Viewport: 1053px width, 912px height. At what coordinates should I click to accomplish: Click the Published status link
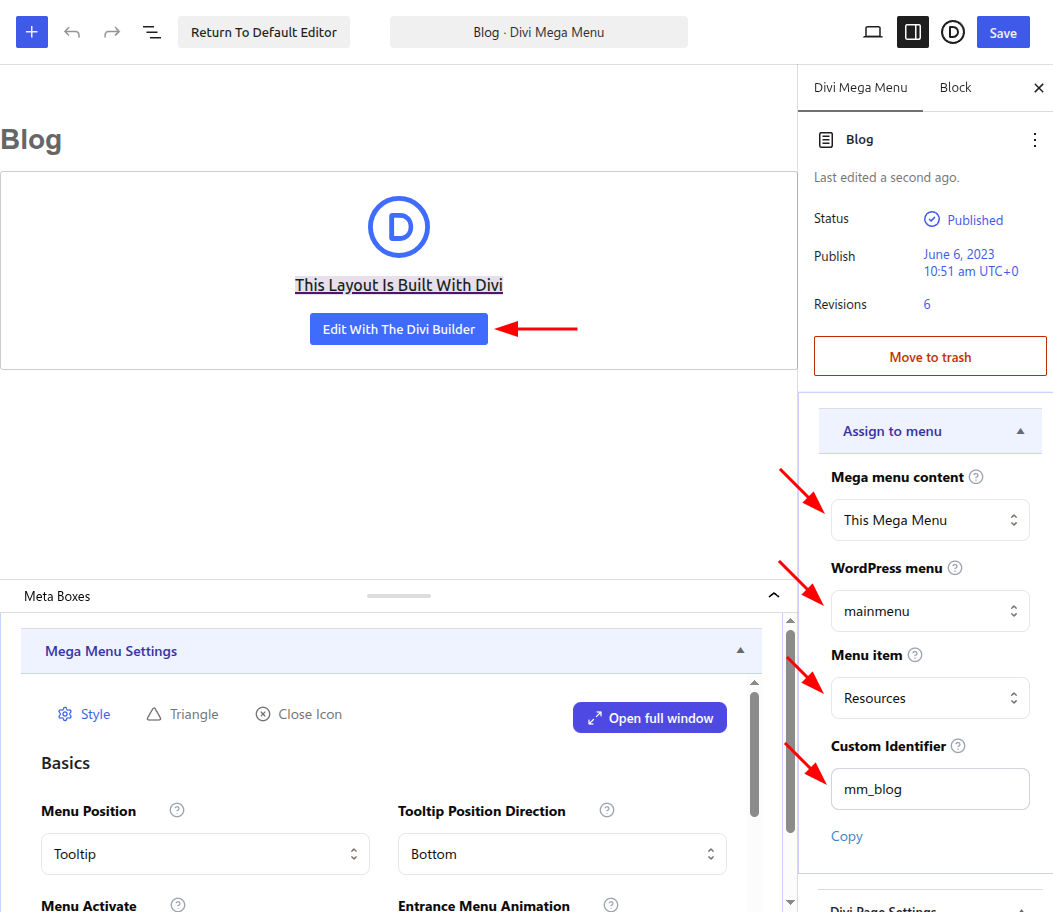pyautogui.click(x=974, y=220)
